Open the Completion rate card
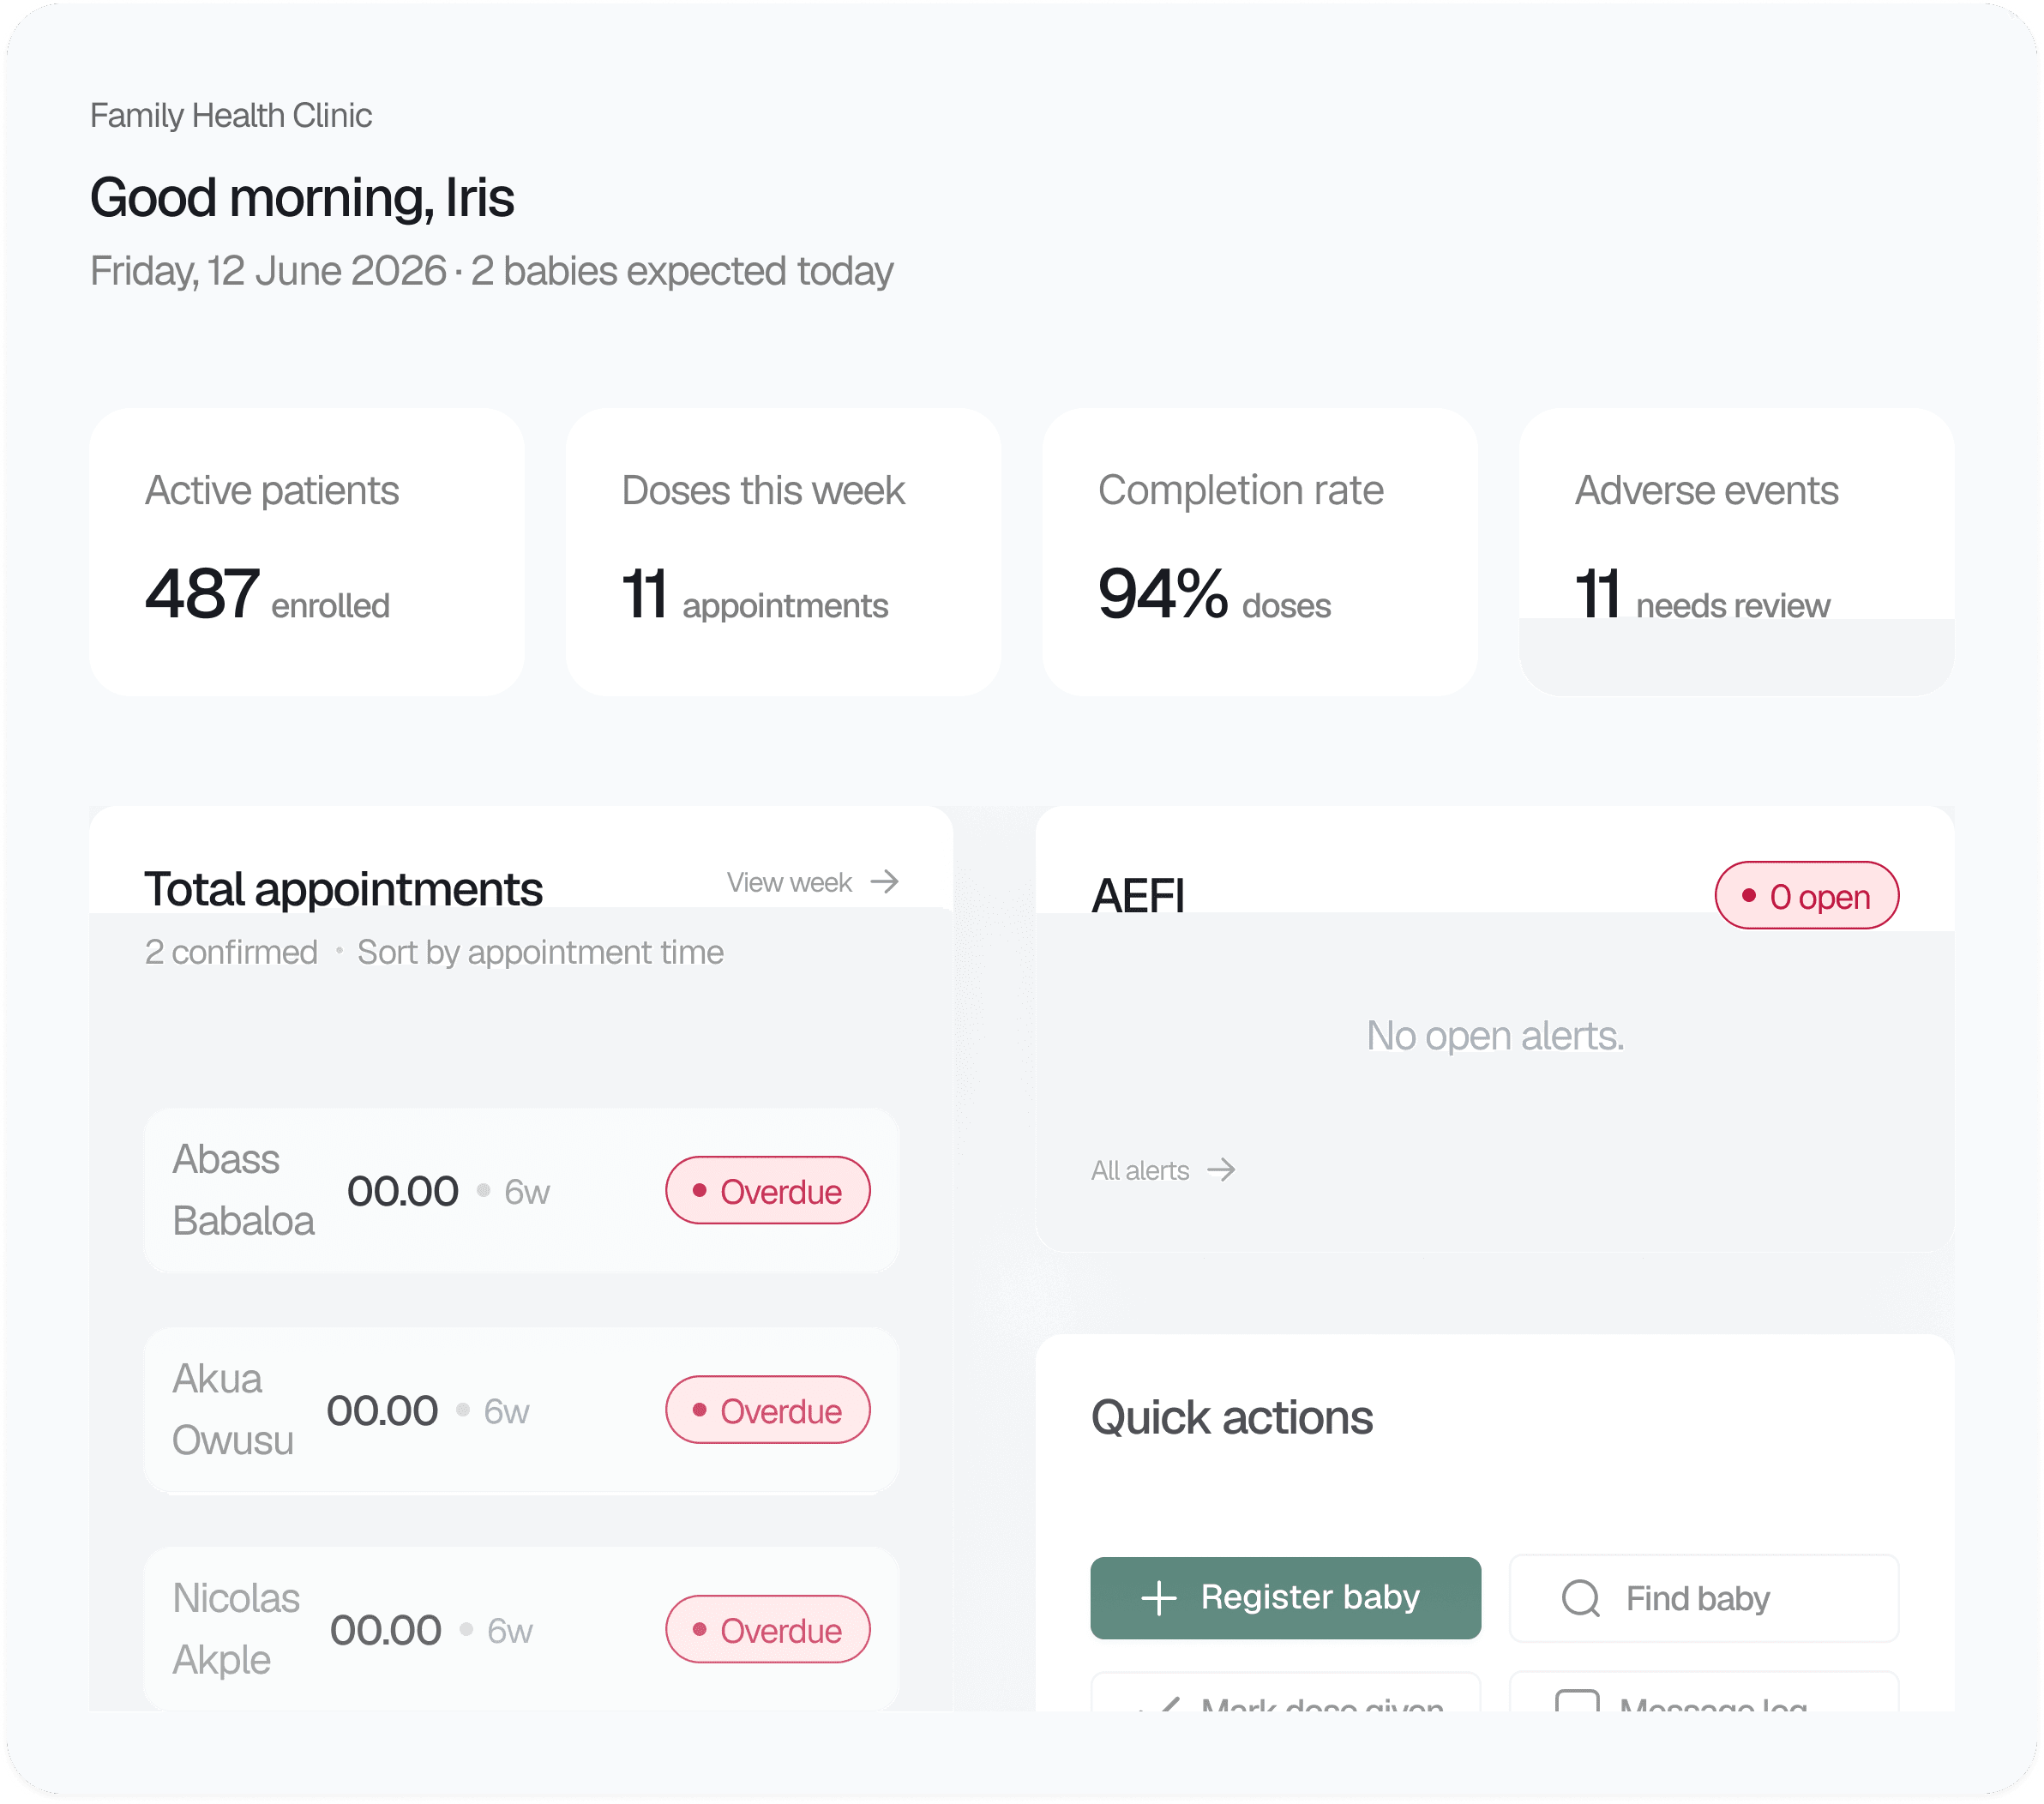The width and height of the screenshot is (2044, 1804). click(1260, 552)
